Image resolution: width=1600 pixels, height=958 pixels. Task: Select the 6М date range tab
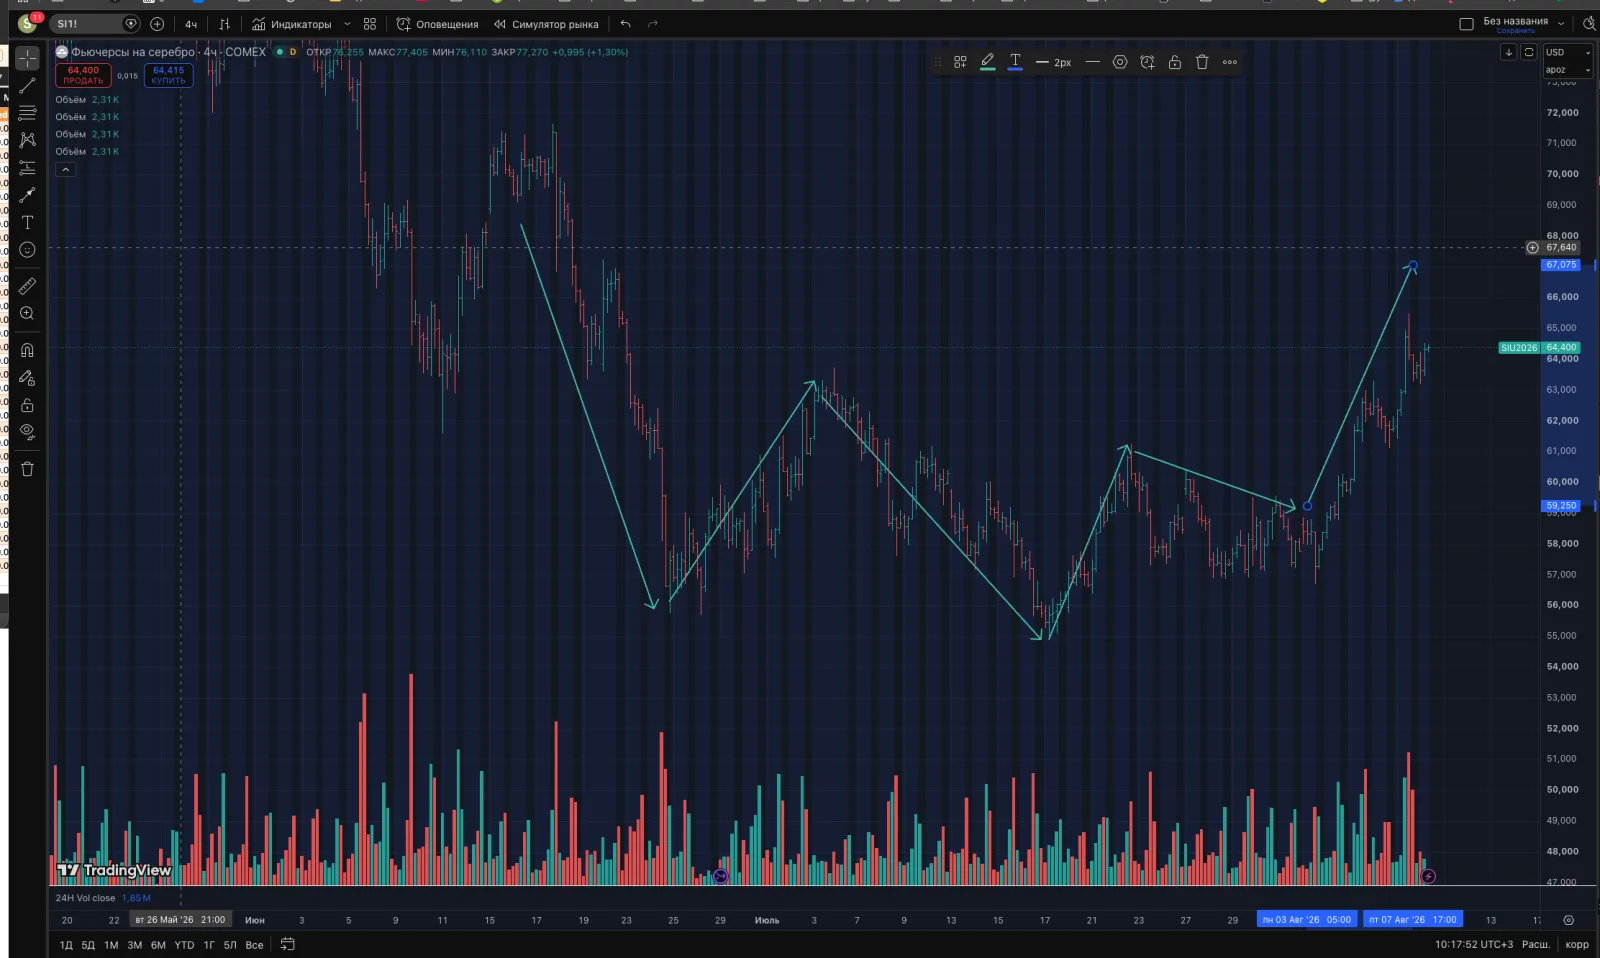158,945
